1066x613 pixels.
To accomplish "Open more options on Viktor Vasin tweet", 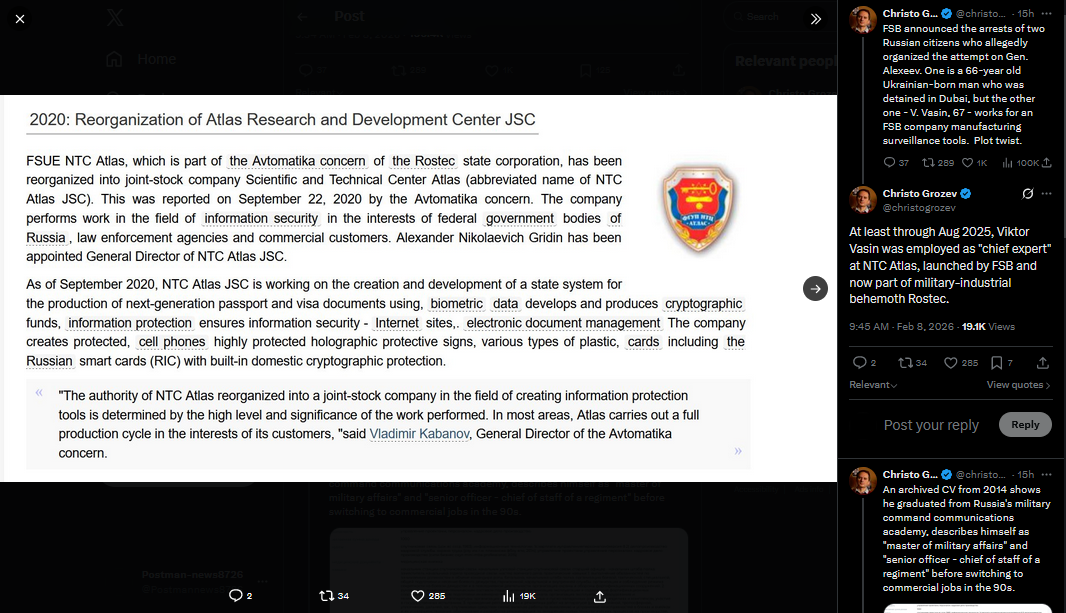I will pos(1046,194).
